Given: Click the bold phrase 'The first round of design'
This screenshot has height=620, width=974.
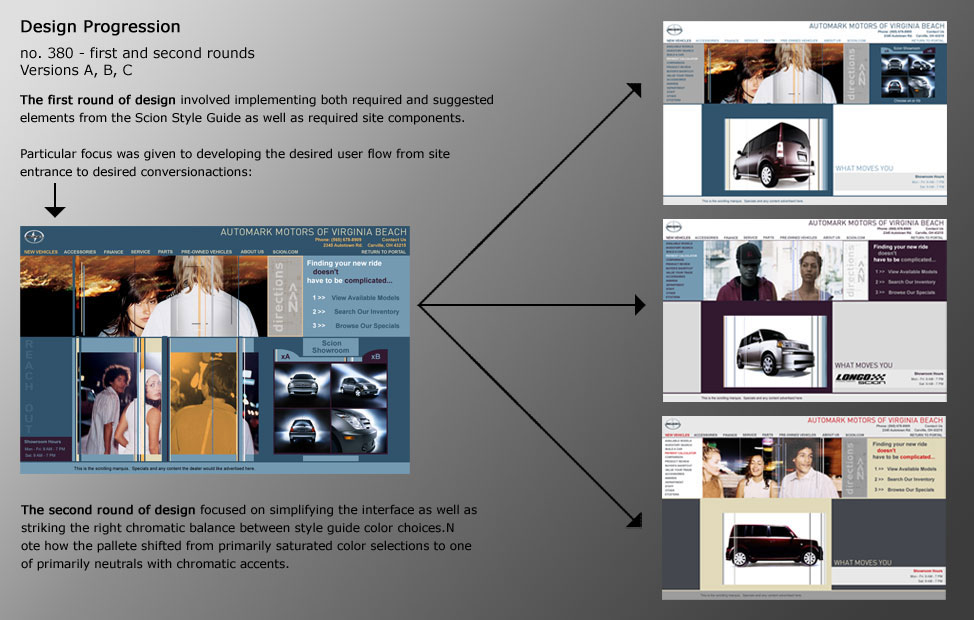Looking at the screenshot, I should [x=98, y=99].
